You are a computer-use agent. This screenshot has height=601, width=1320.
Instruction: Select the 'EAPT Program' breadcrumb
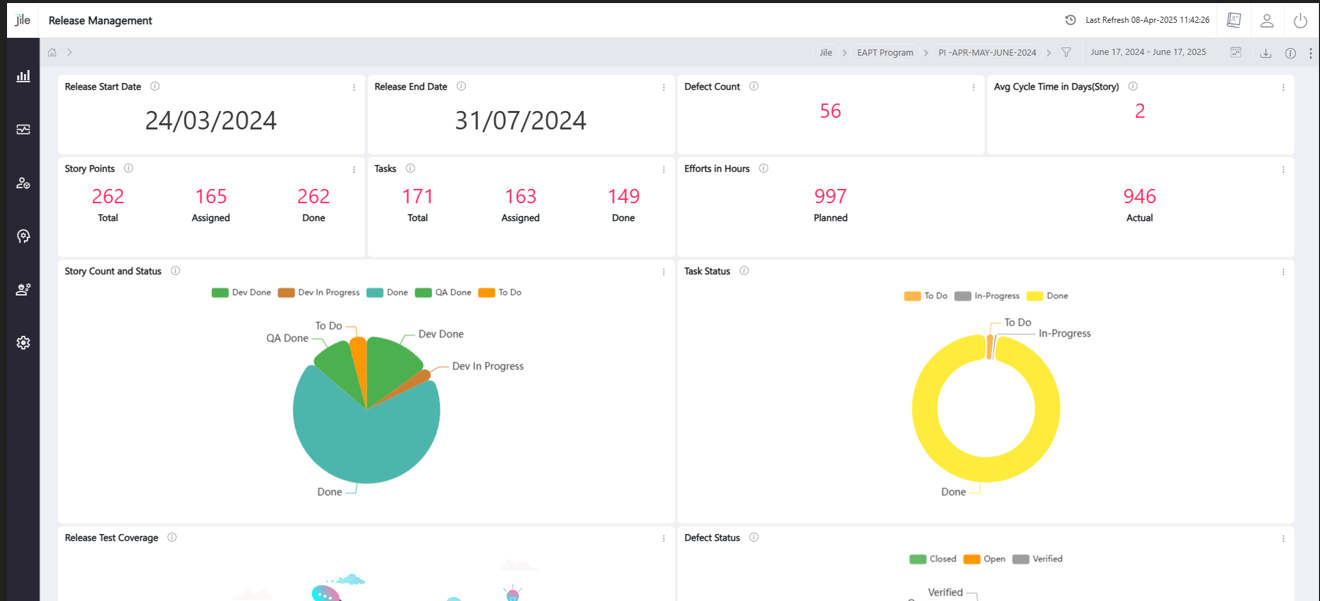(x=885, y=53)
